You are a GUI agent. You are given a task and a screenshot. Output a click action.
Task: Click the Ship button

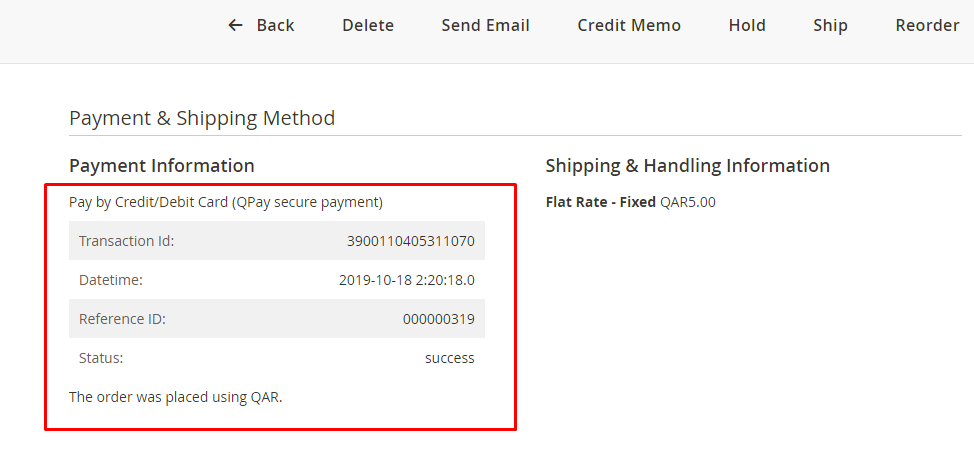830,25
